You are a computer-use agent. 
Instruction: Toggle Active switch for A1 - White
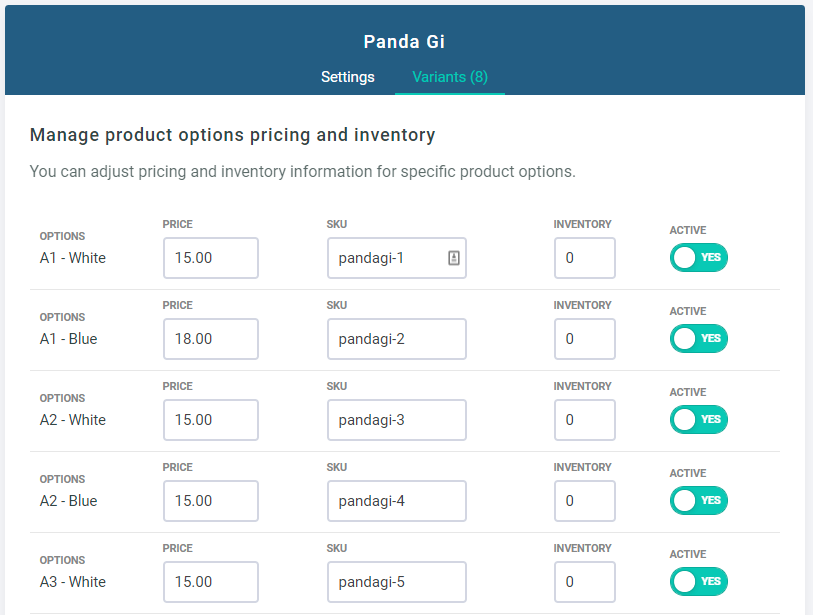point(699,258)
